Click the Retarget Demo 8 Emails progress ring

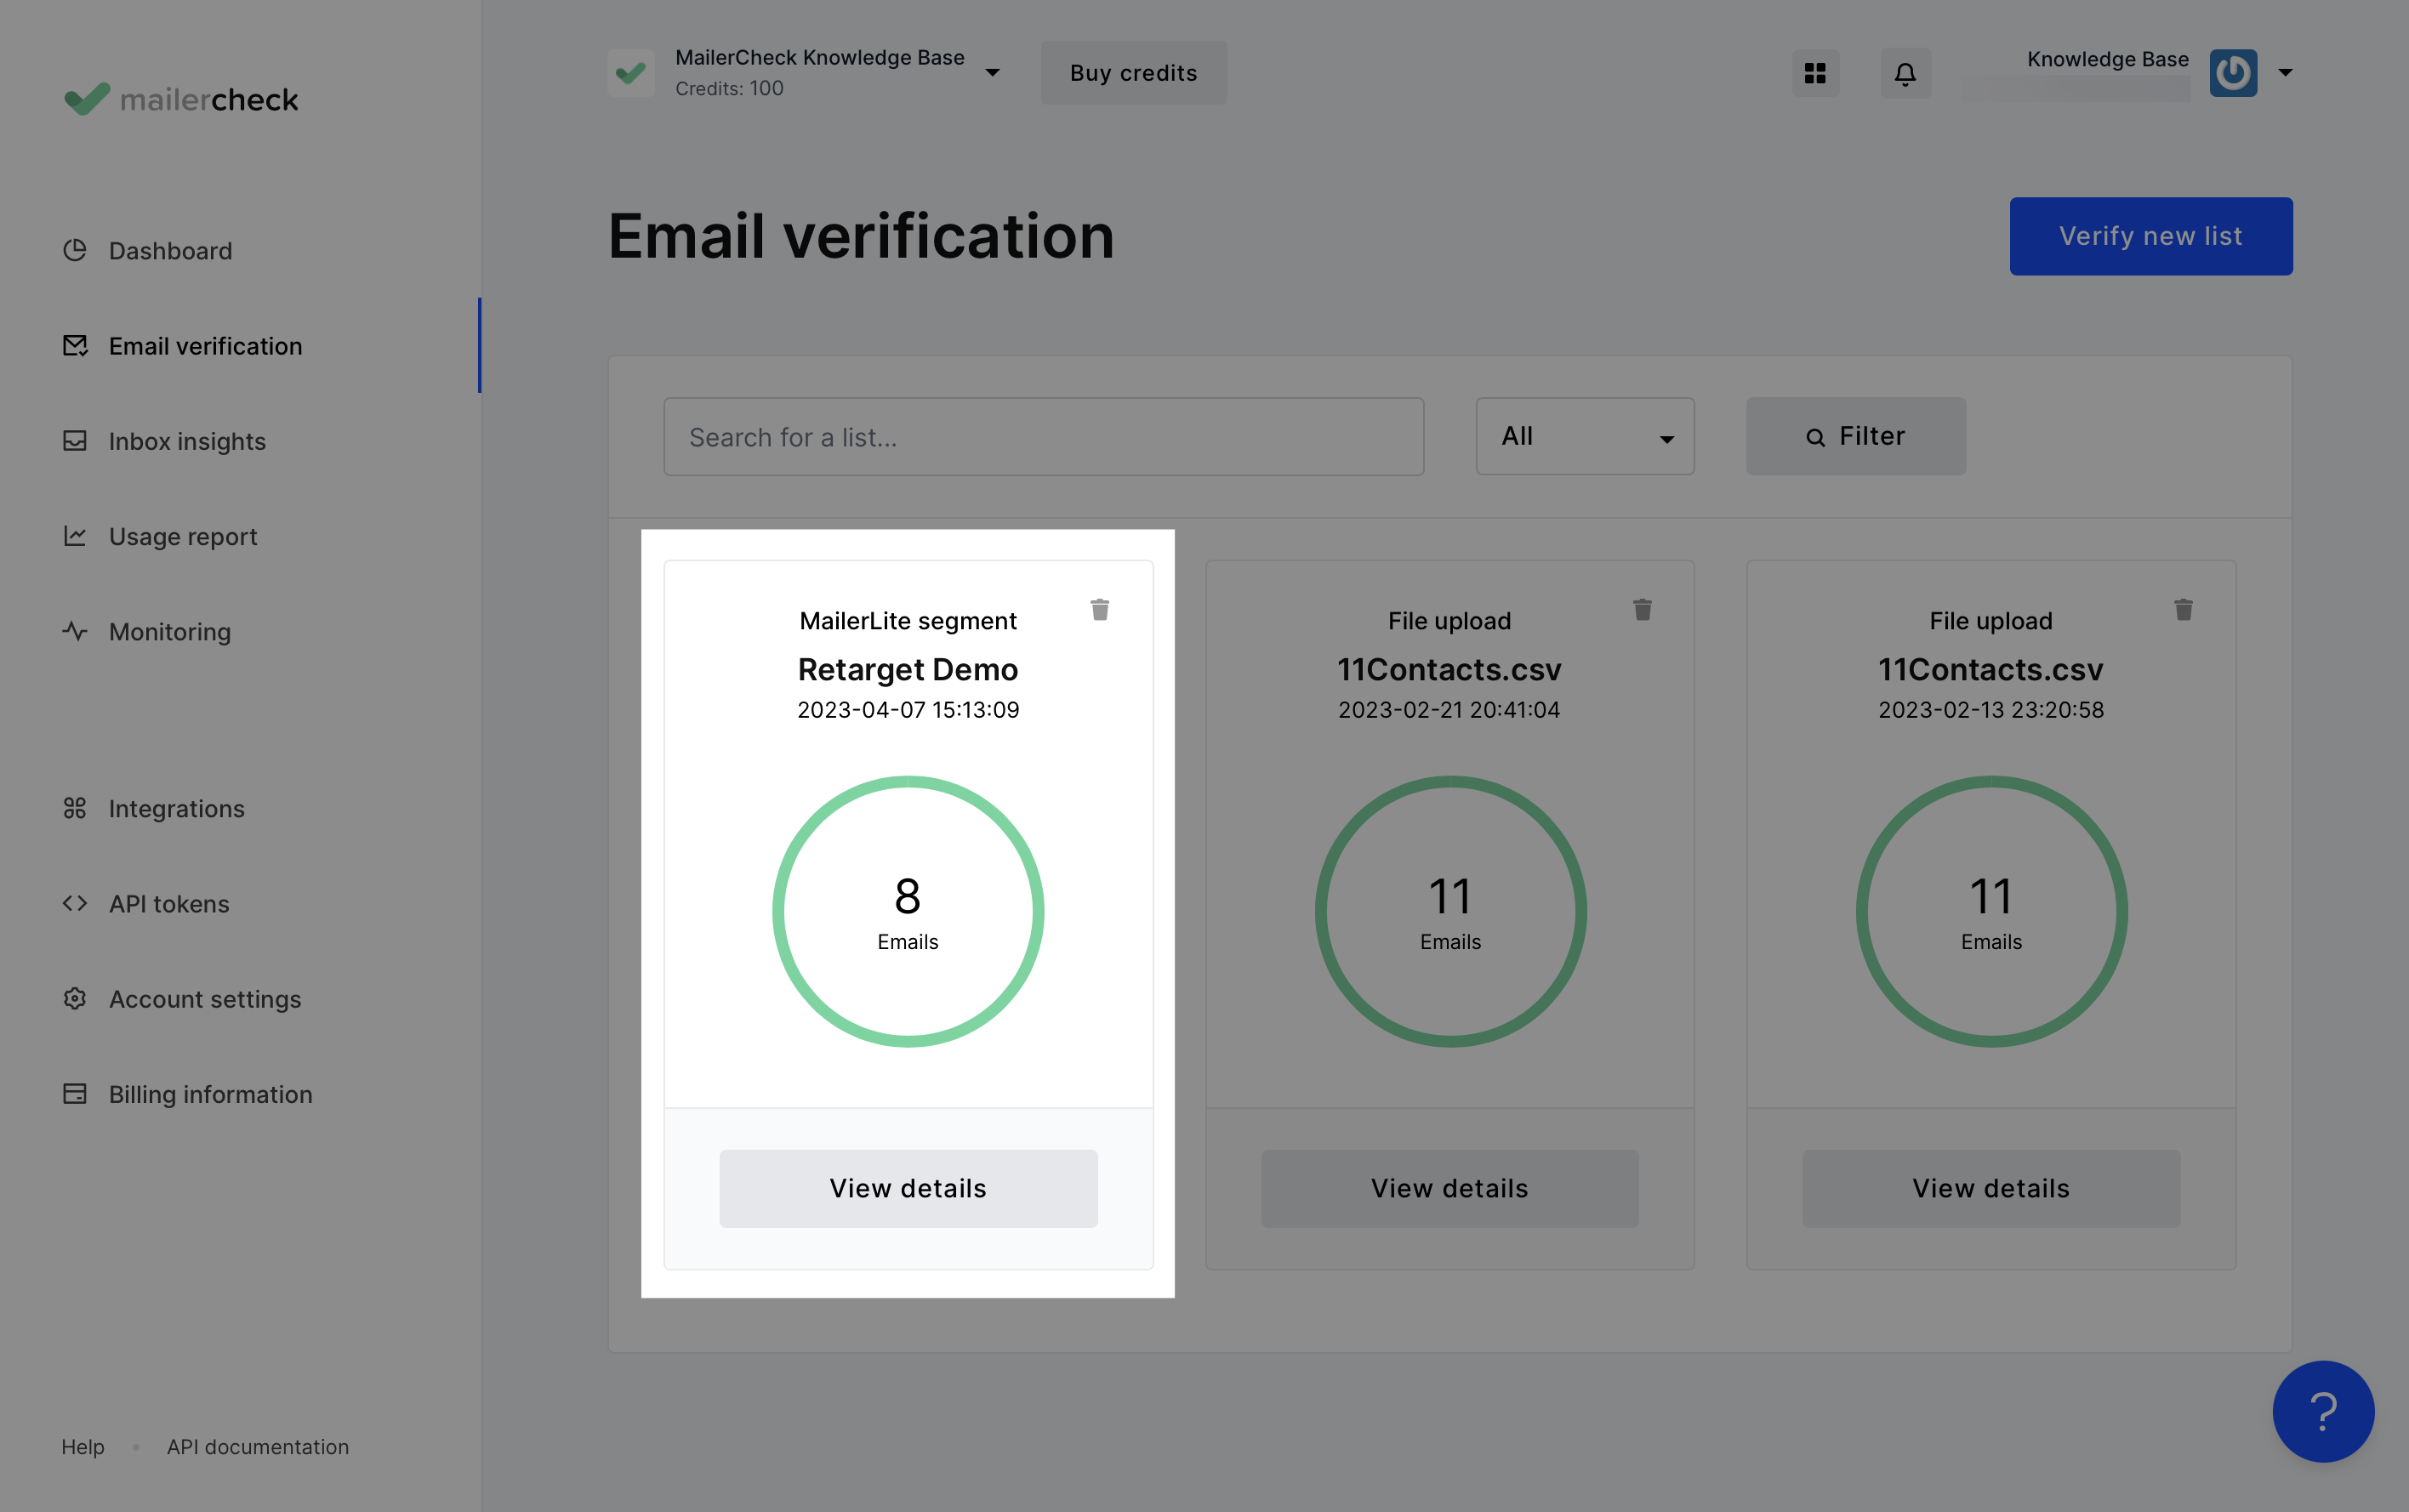[x=908, y=911]
